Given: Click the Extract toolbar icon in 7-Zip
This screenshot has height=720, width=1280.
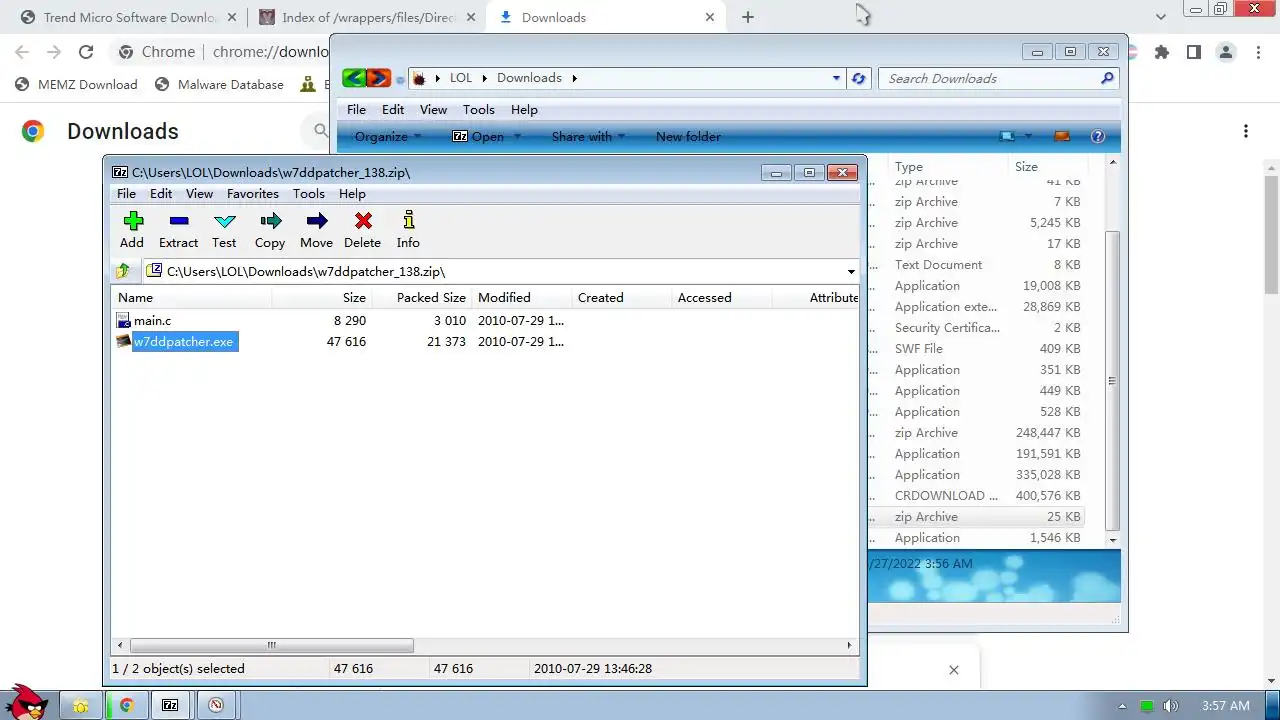Looking at the screenshot, I should tap(179, 221).
